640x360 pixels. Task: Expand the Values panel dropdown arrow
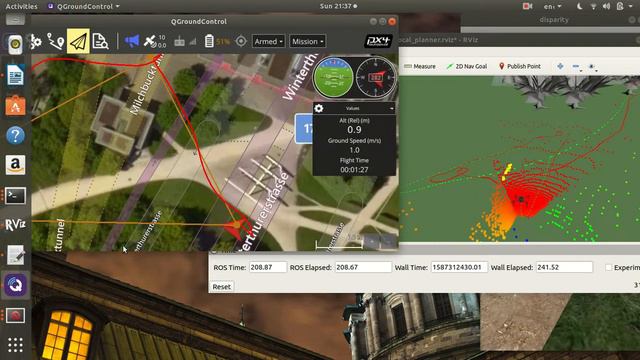click(392, 109)
